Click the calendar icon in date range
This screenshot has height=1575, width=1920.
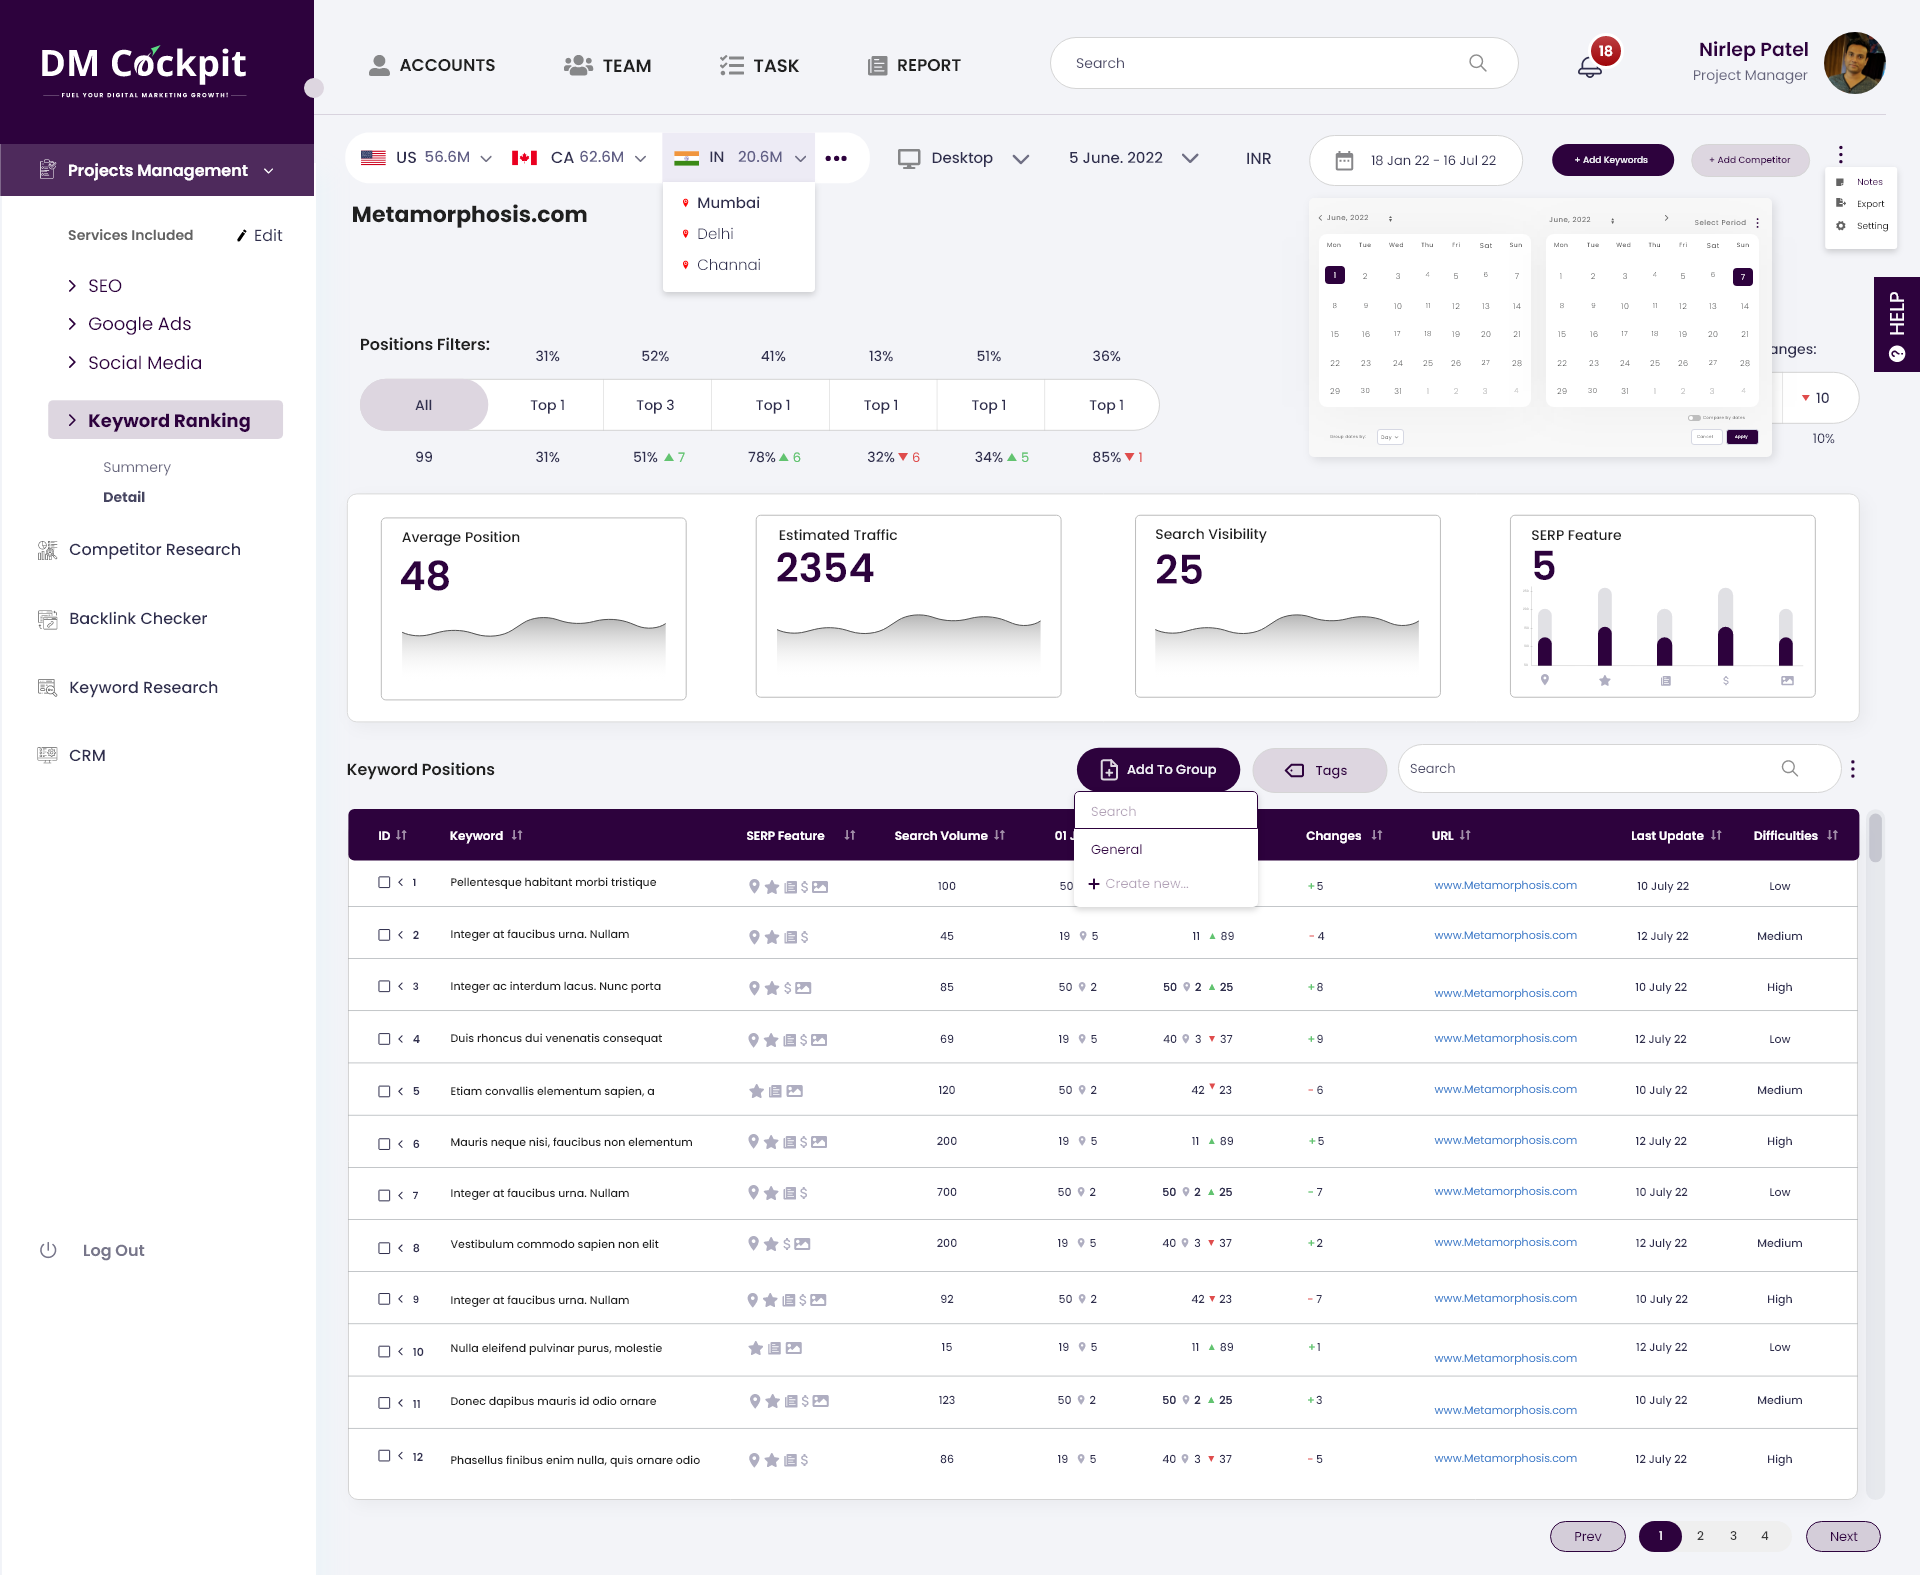pyautogui.click(x=1344, y=160)
